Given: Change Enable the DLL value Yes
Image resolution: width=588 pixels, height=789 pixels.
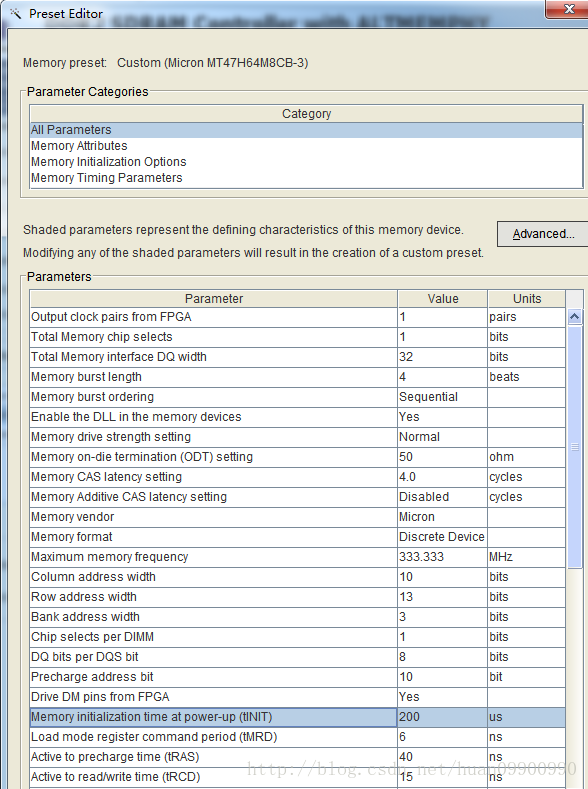Looking at the screenshot, I should pos(443,417).
